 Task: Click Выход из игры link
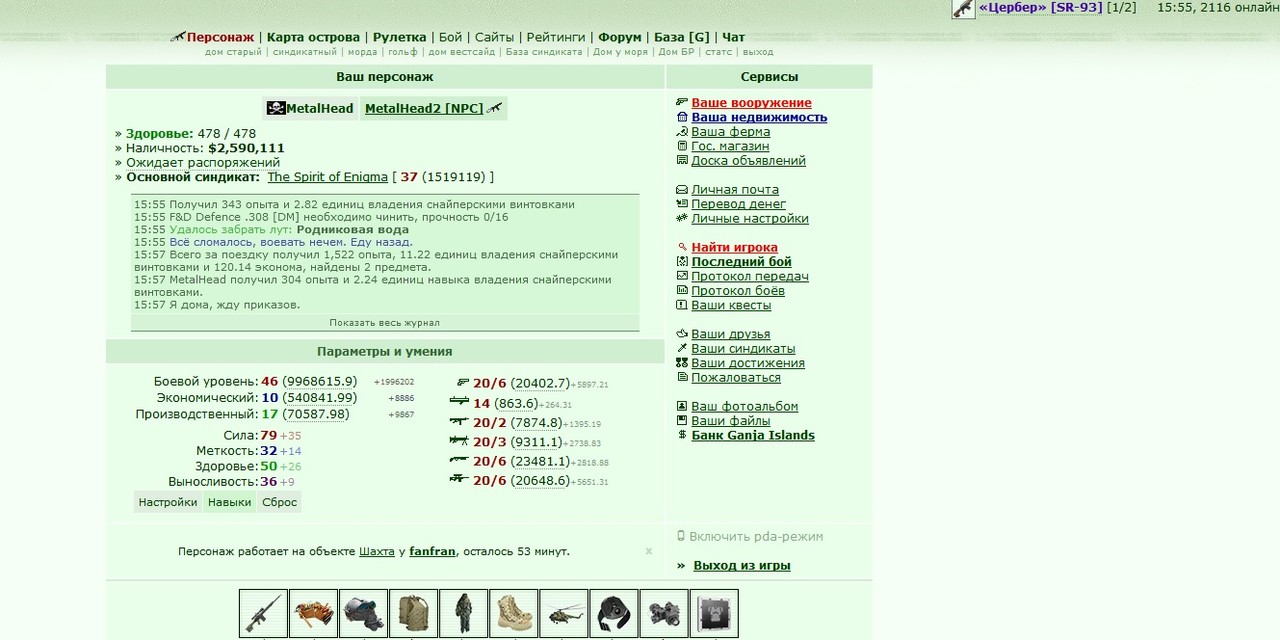click(742, 565)
